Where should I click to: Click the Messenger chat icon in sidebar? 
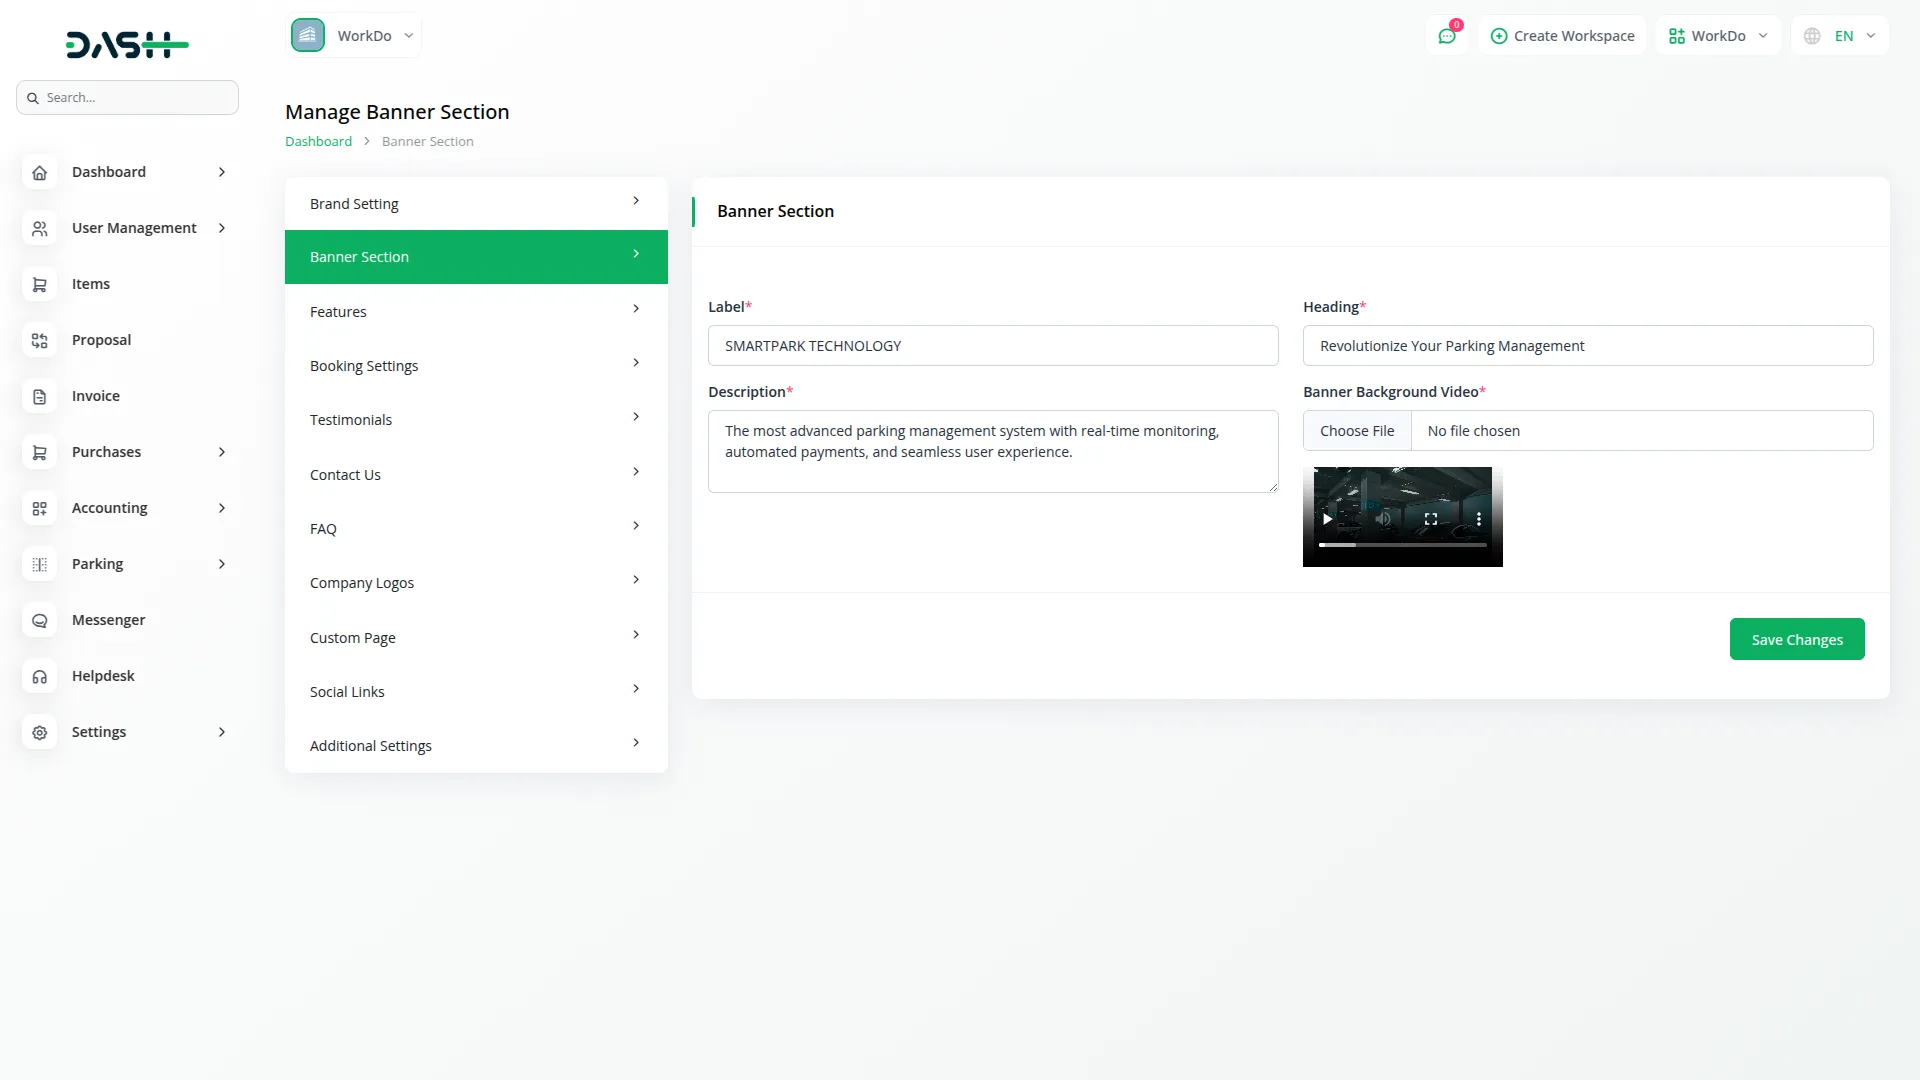39,620
